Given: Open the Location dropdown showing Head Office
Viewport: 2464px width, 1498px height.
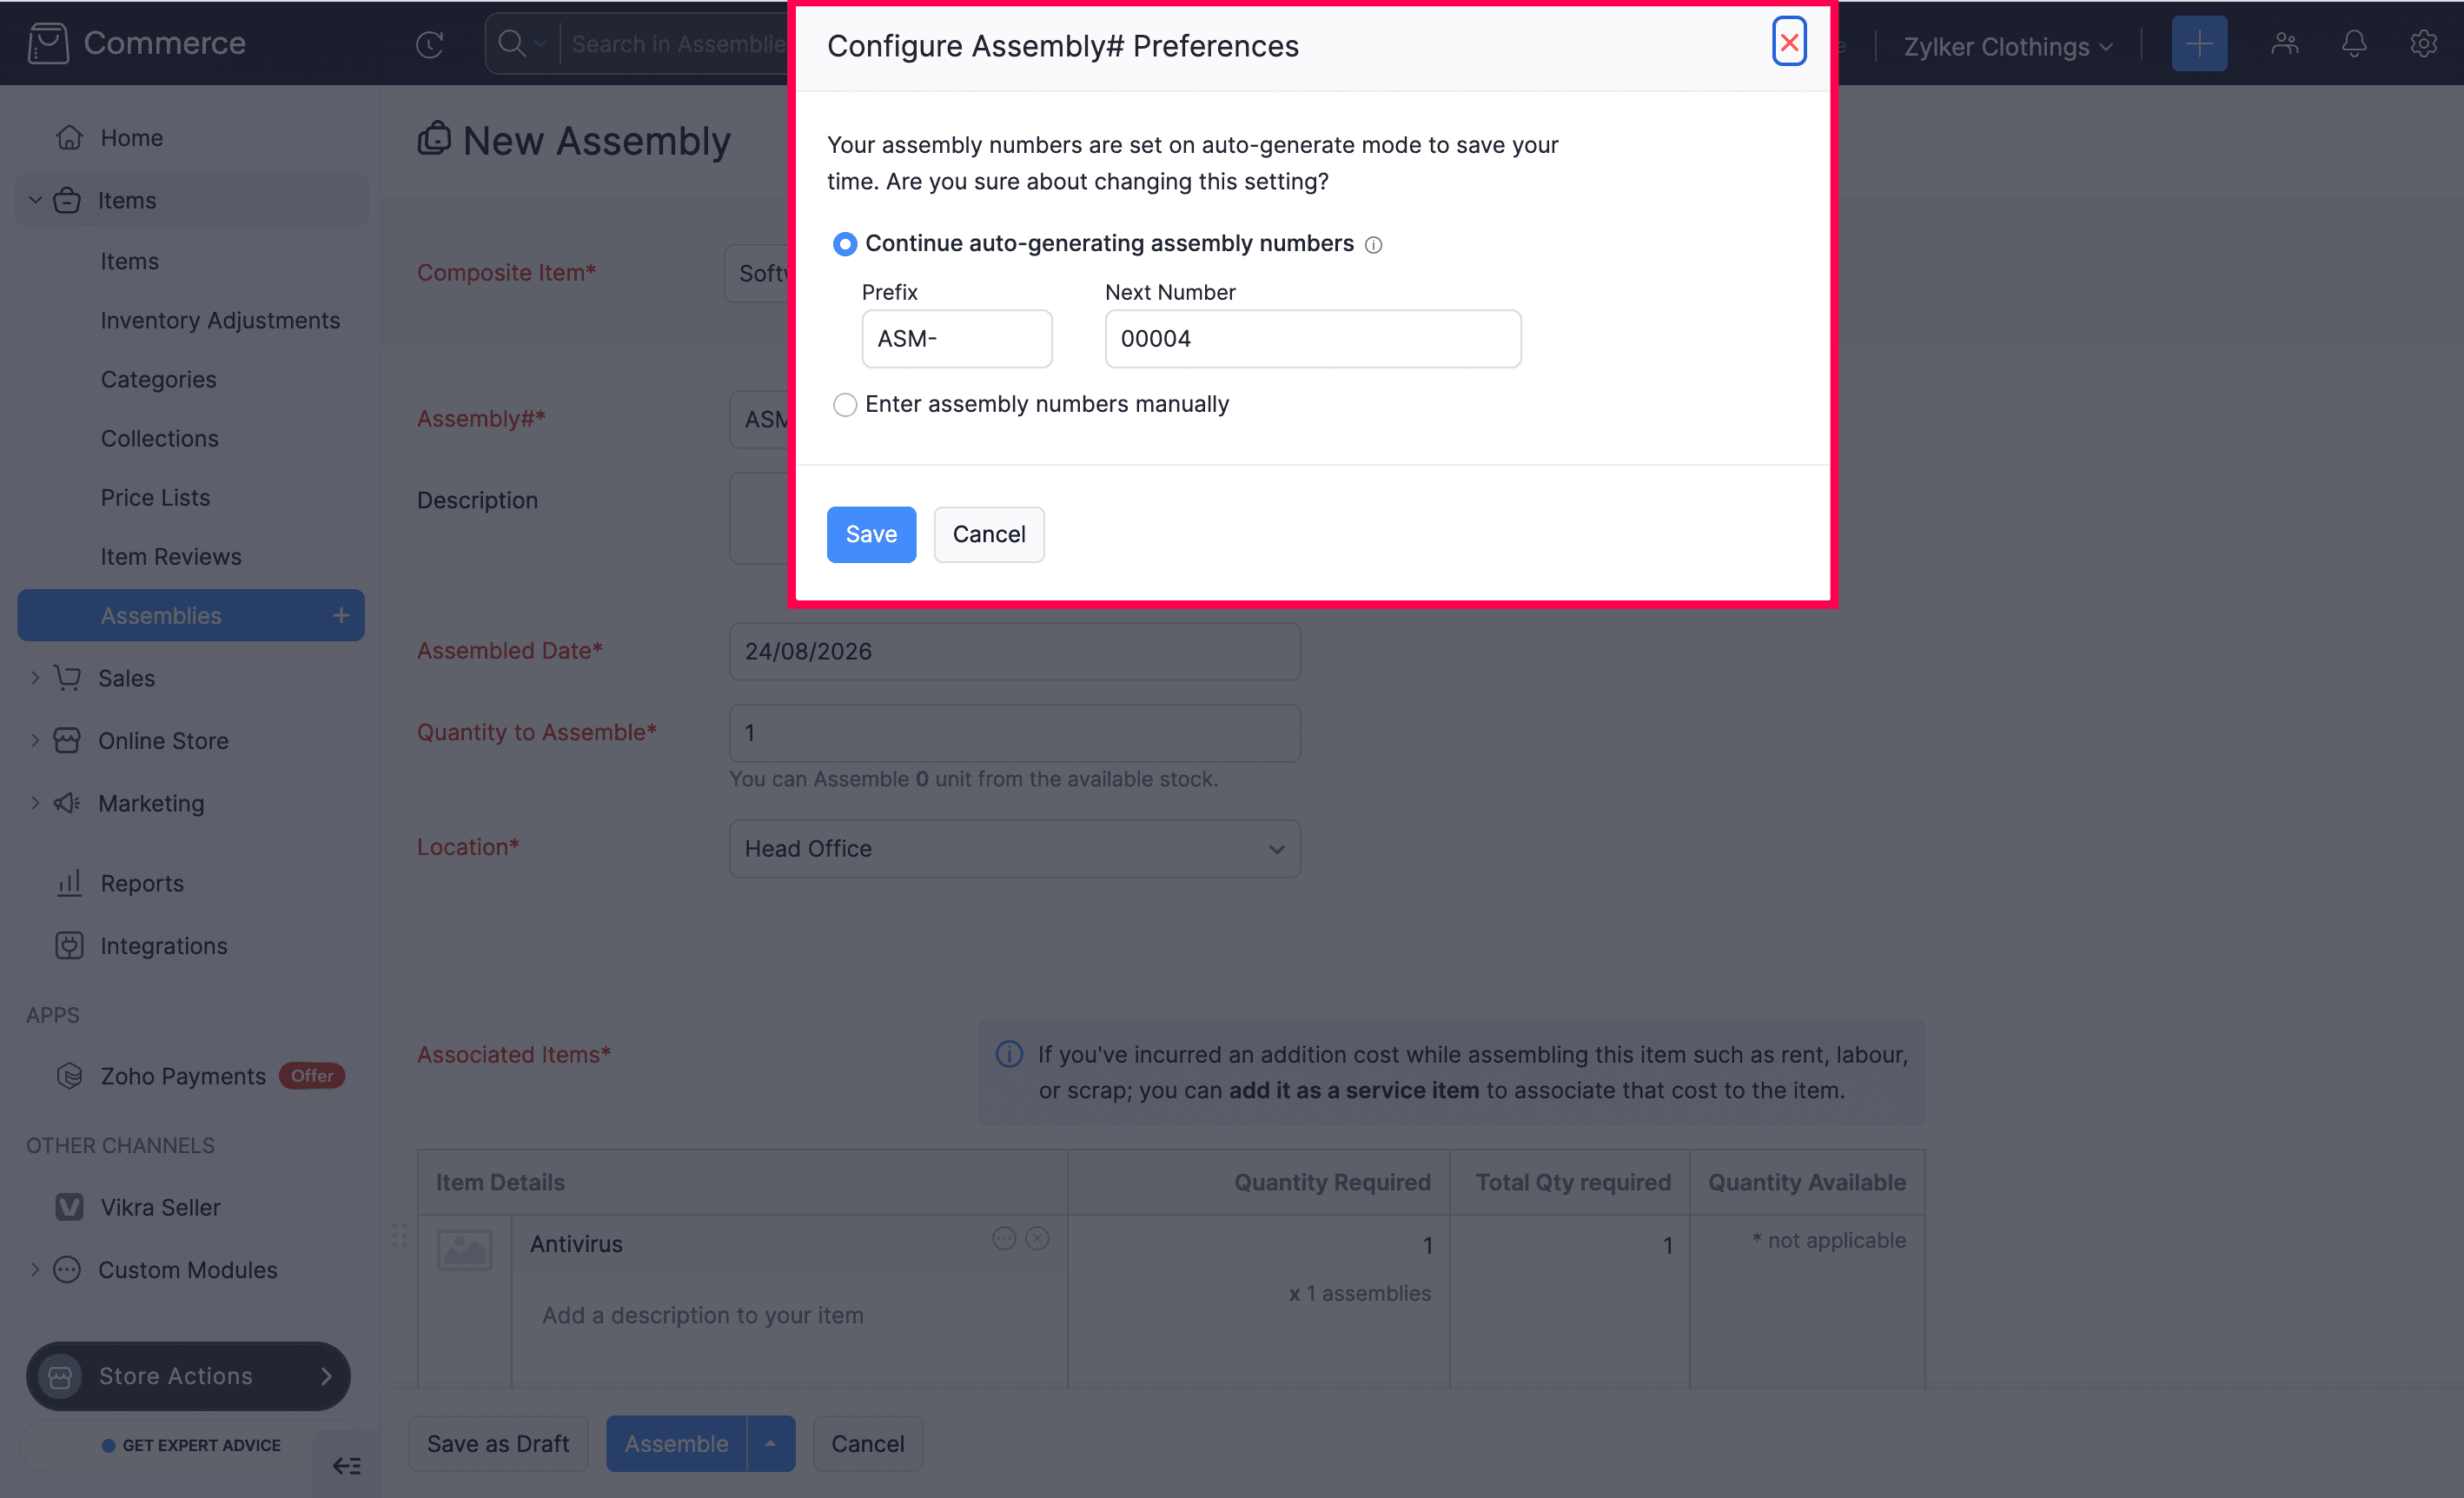Looking at the screenshot, I should (x=1014, y=848).
